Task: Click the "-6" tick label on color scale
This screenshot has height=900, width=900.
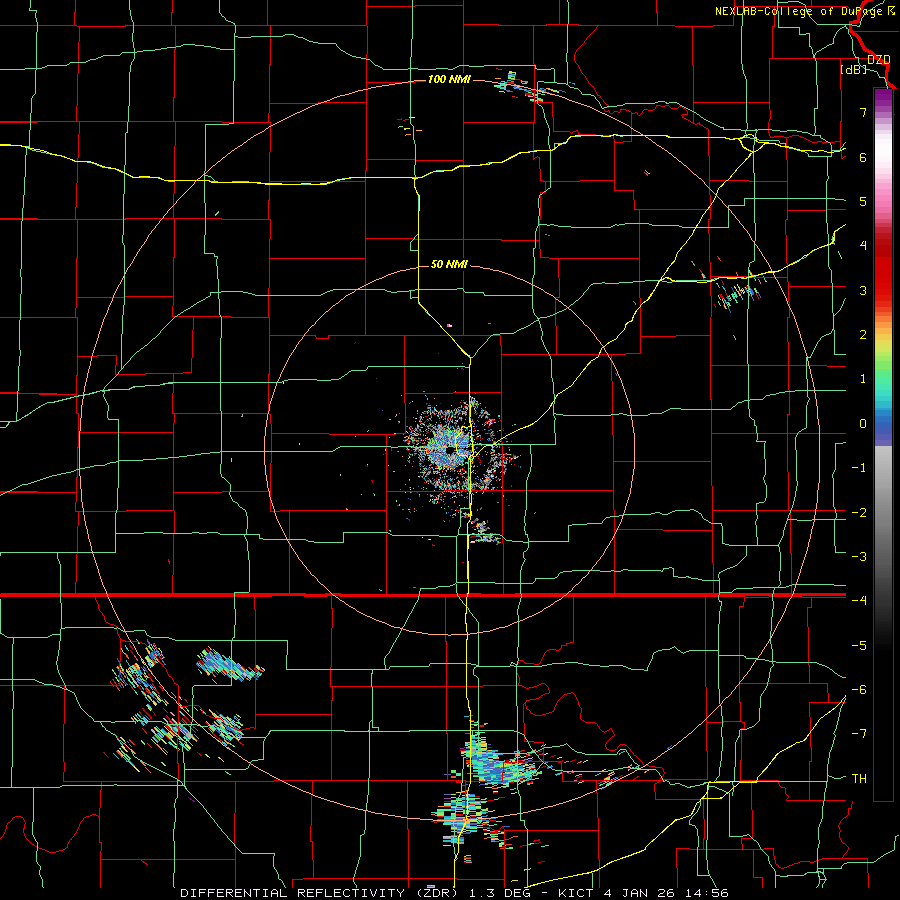Action: (x=859, y=690)
